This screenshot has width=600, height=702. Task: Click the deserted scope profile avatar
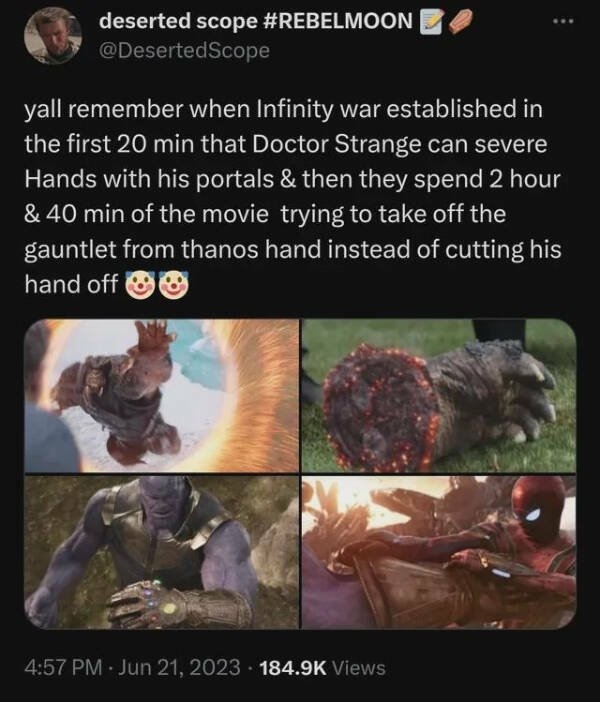(x=51, y=33)
